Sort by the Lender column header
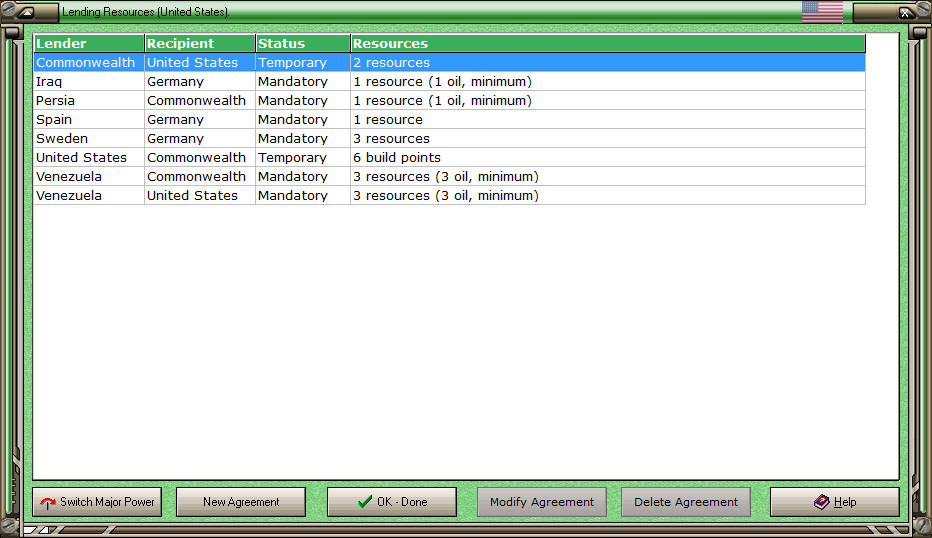Screen dimensions: 932x538 pos(89,43)
